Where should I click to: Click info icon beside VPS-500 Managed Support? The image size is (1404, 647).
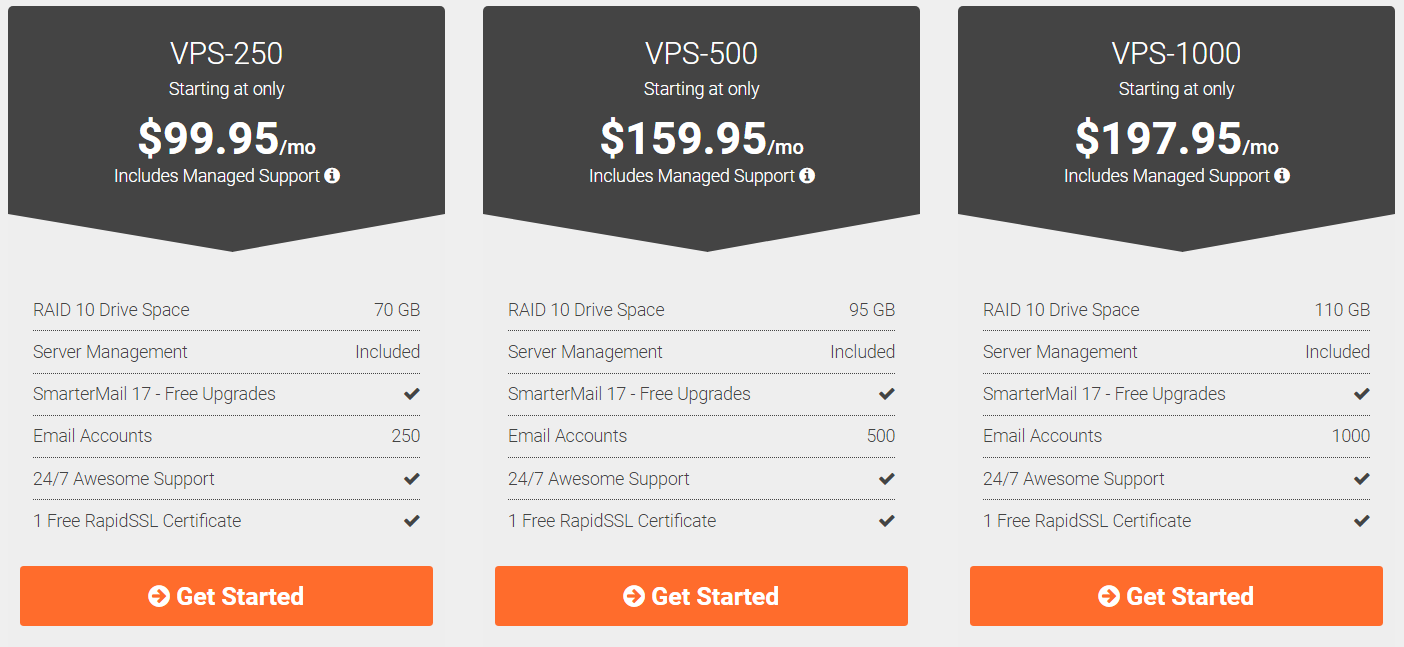(x=807, y=176)
